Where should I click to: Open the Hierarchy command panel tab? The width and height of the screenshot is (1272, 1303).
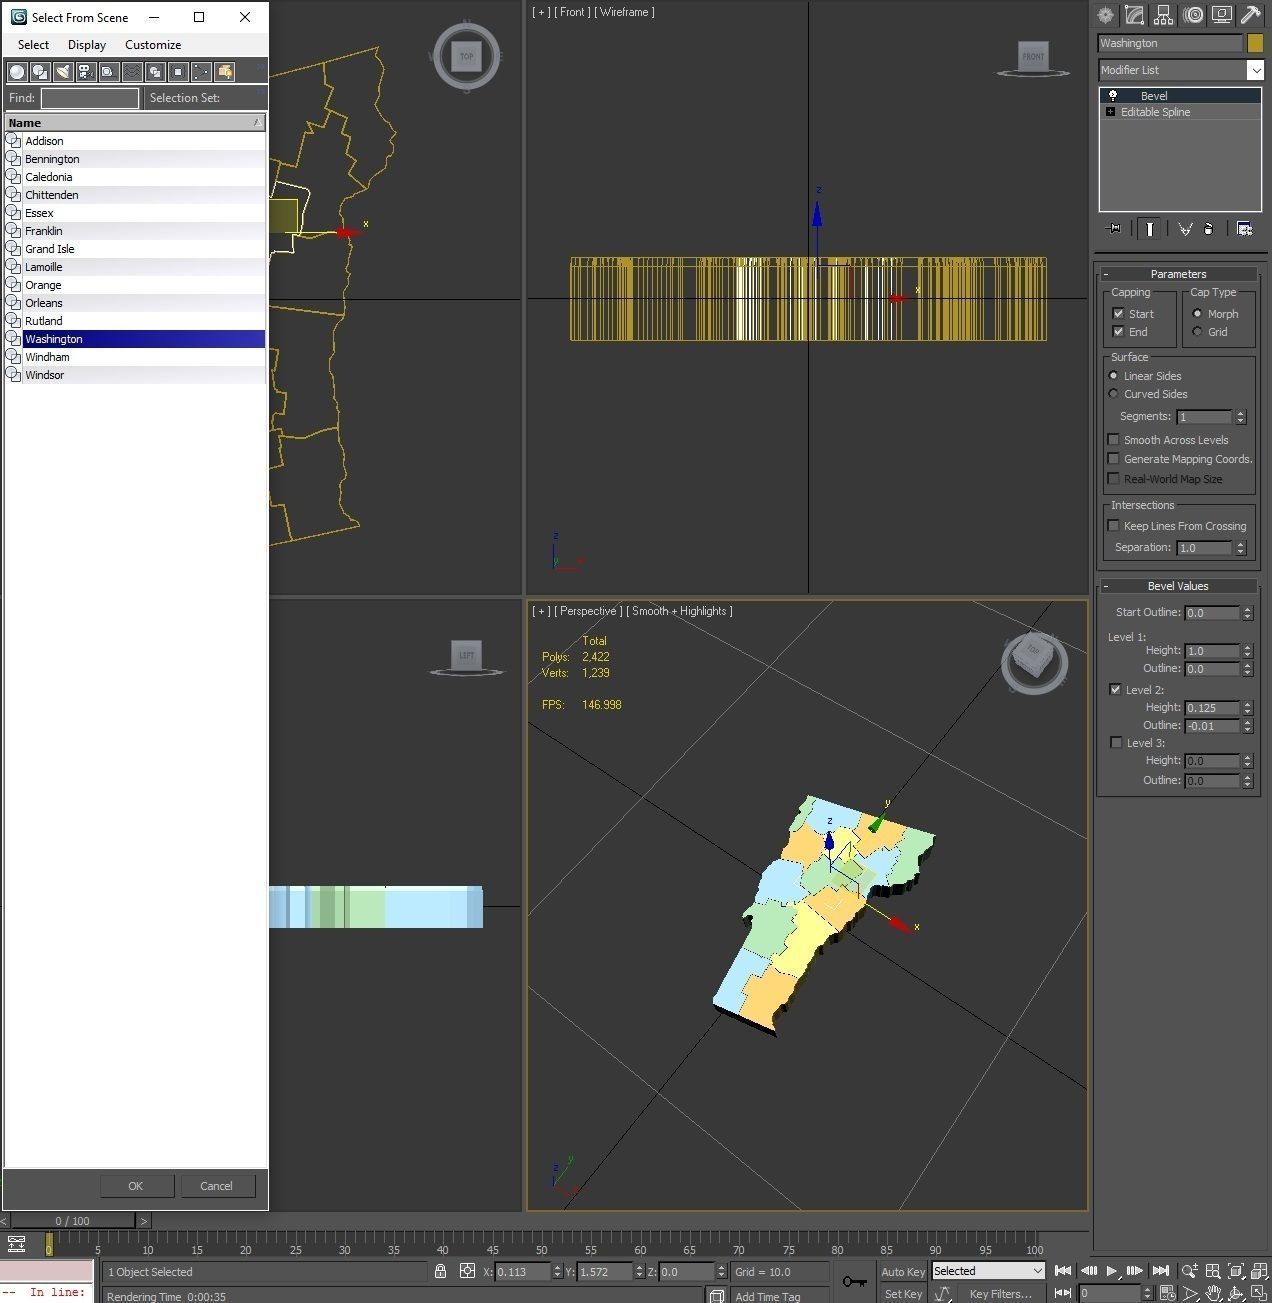1163,15
